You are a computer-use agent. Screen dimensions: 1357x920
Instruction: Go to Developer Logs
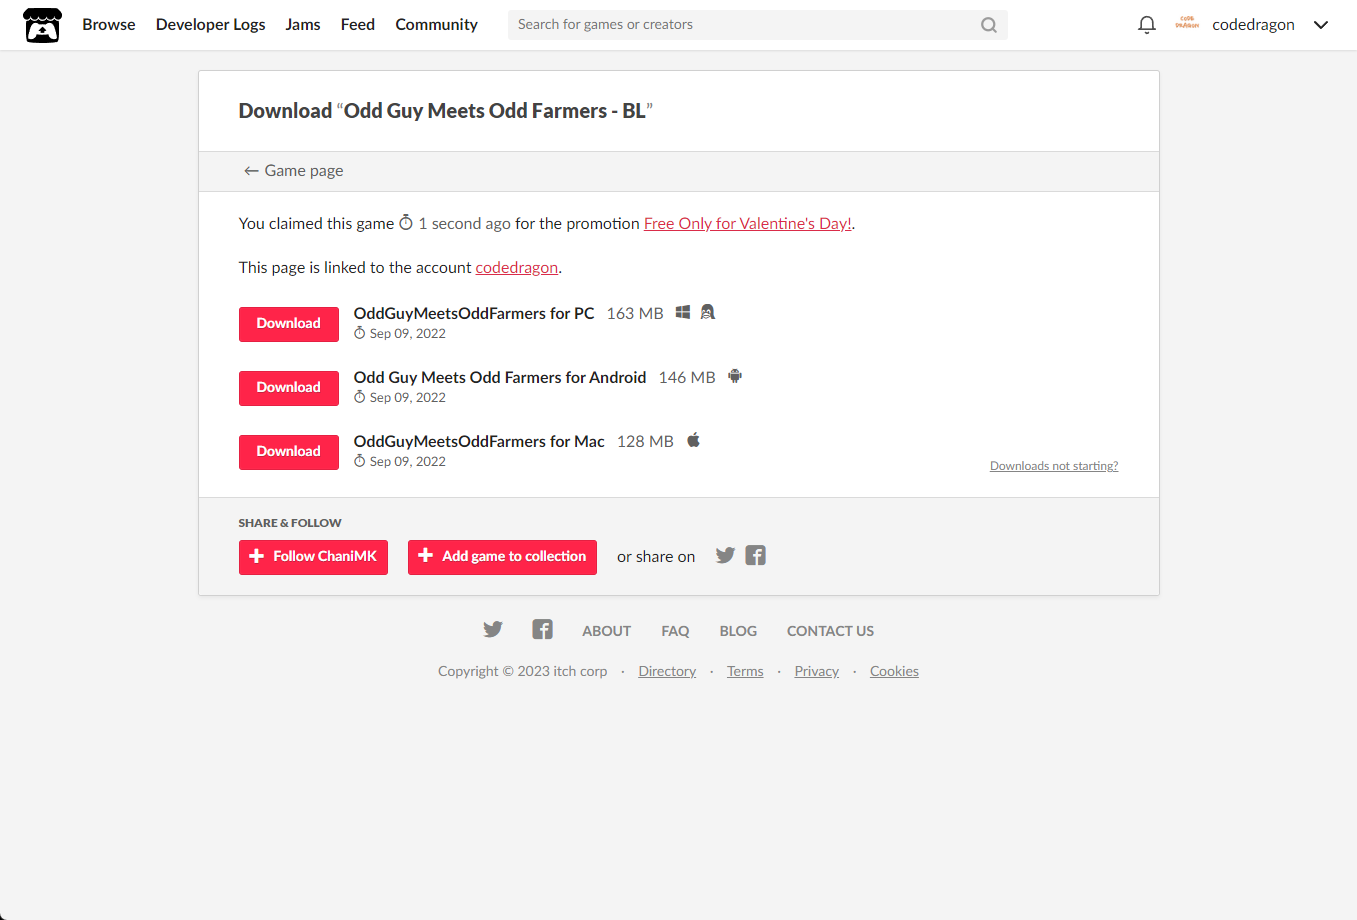tap(211, 25)
